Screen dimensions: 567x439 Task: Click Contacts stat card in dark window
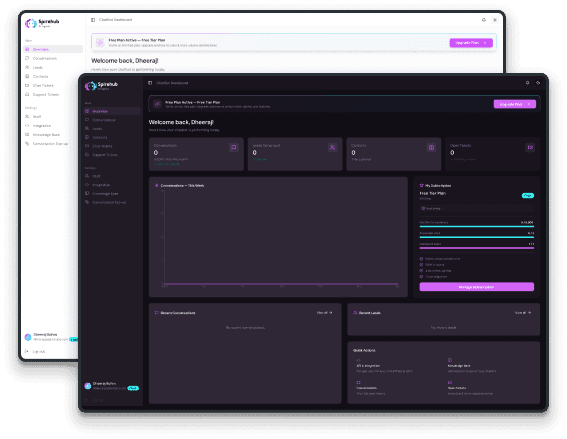394,154
